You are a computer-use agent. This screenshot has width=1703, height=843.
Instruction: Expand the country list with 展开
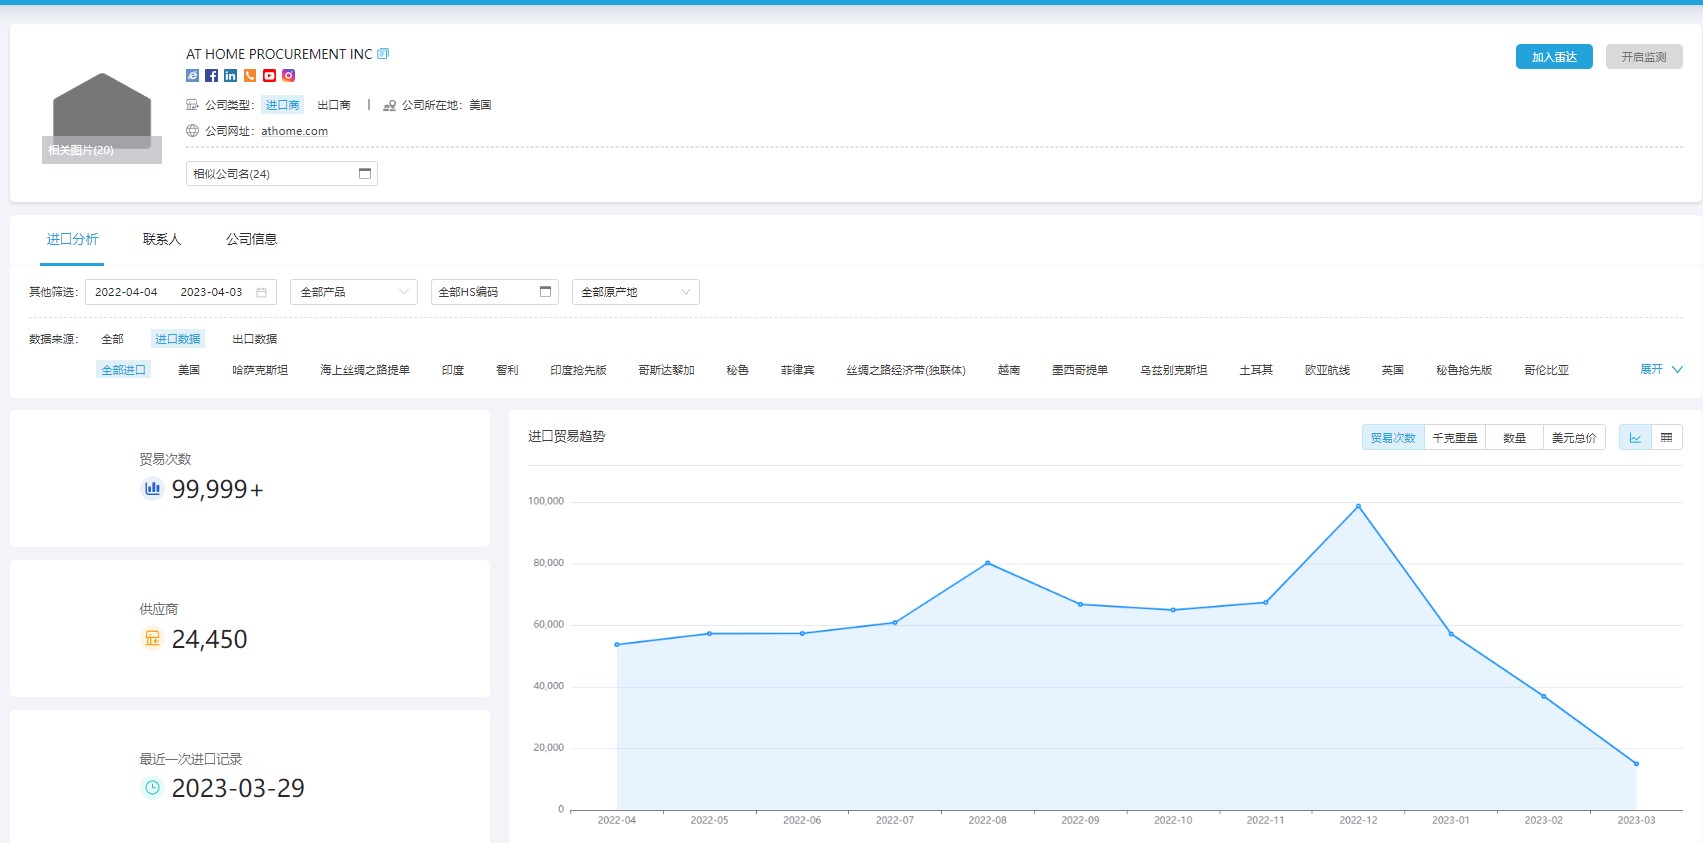point(1661,369)
